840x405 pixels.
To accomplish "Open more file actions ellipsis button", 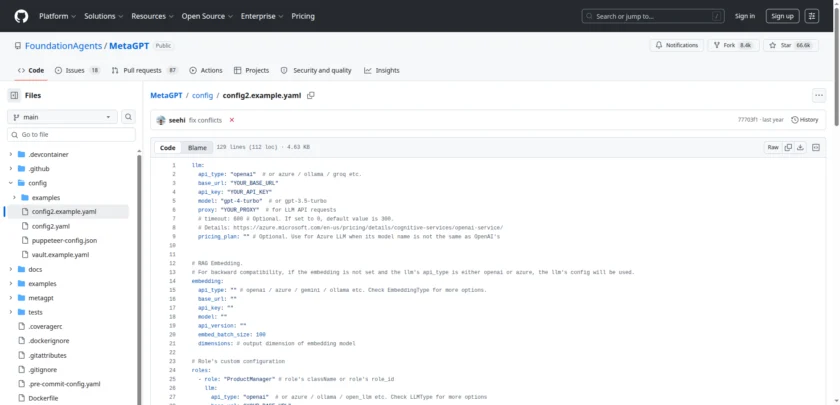I will click(x=819, y=95).
